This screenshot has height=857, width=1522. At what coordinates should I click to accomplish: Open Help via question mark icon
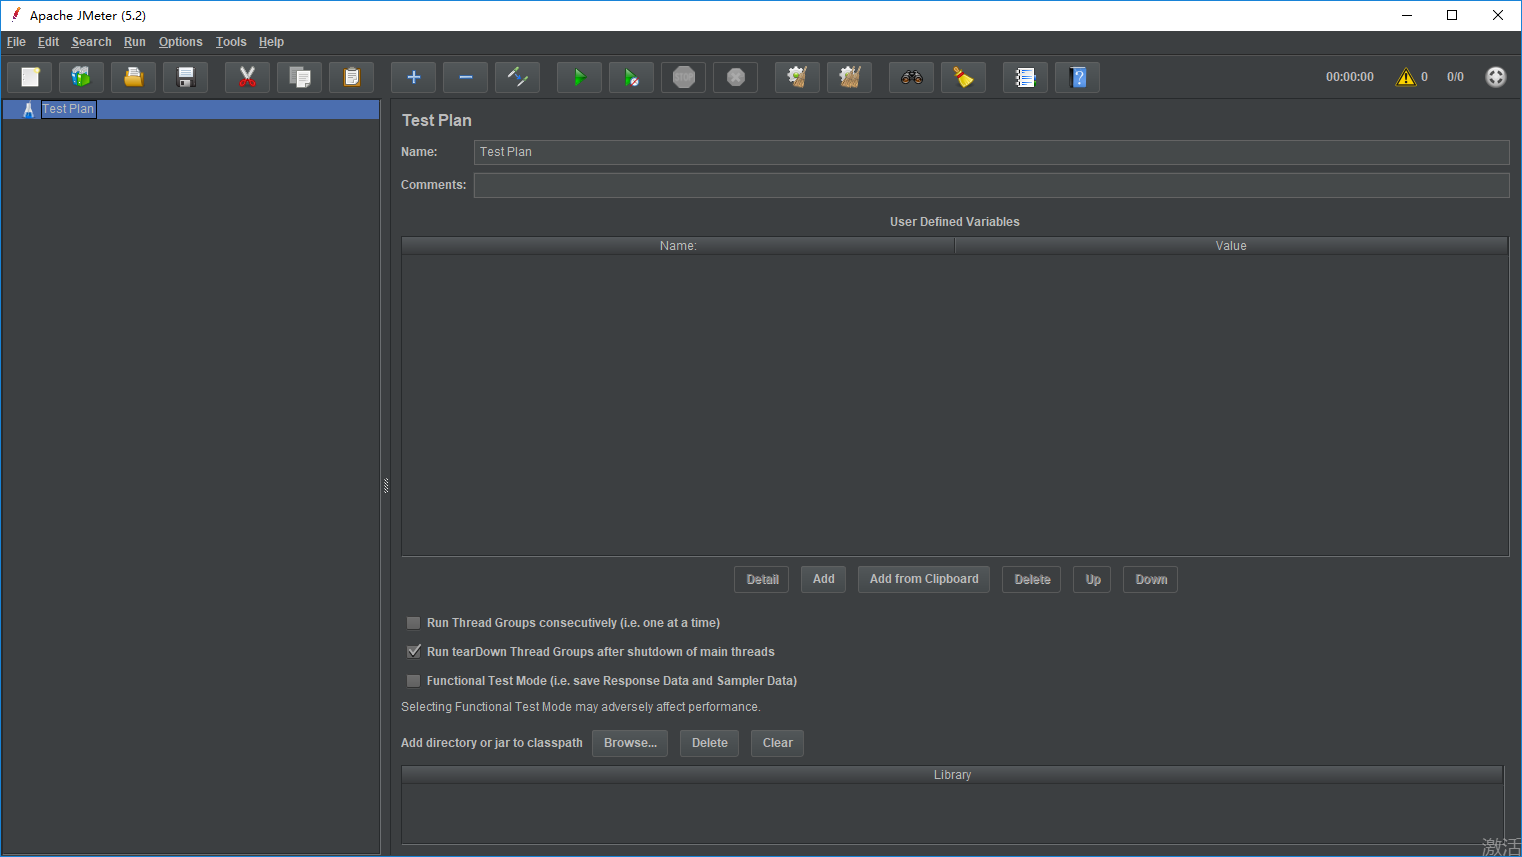[x=1077, y=77]
